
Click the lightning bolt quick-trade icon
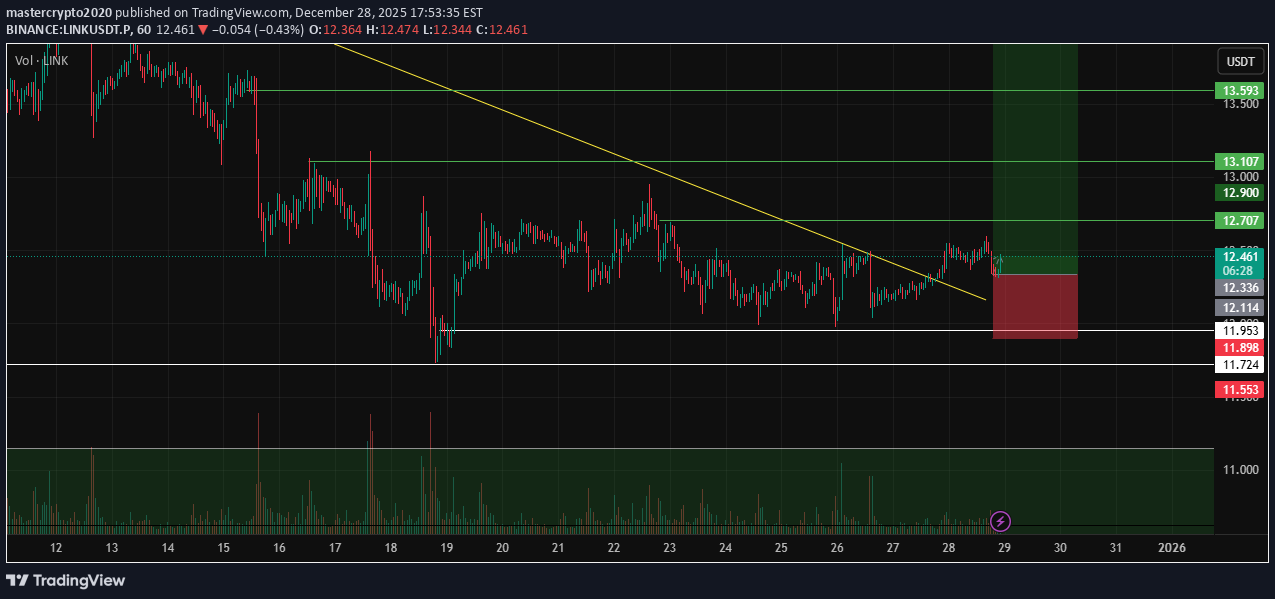tap(1001, 520)
